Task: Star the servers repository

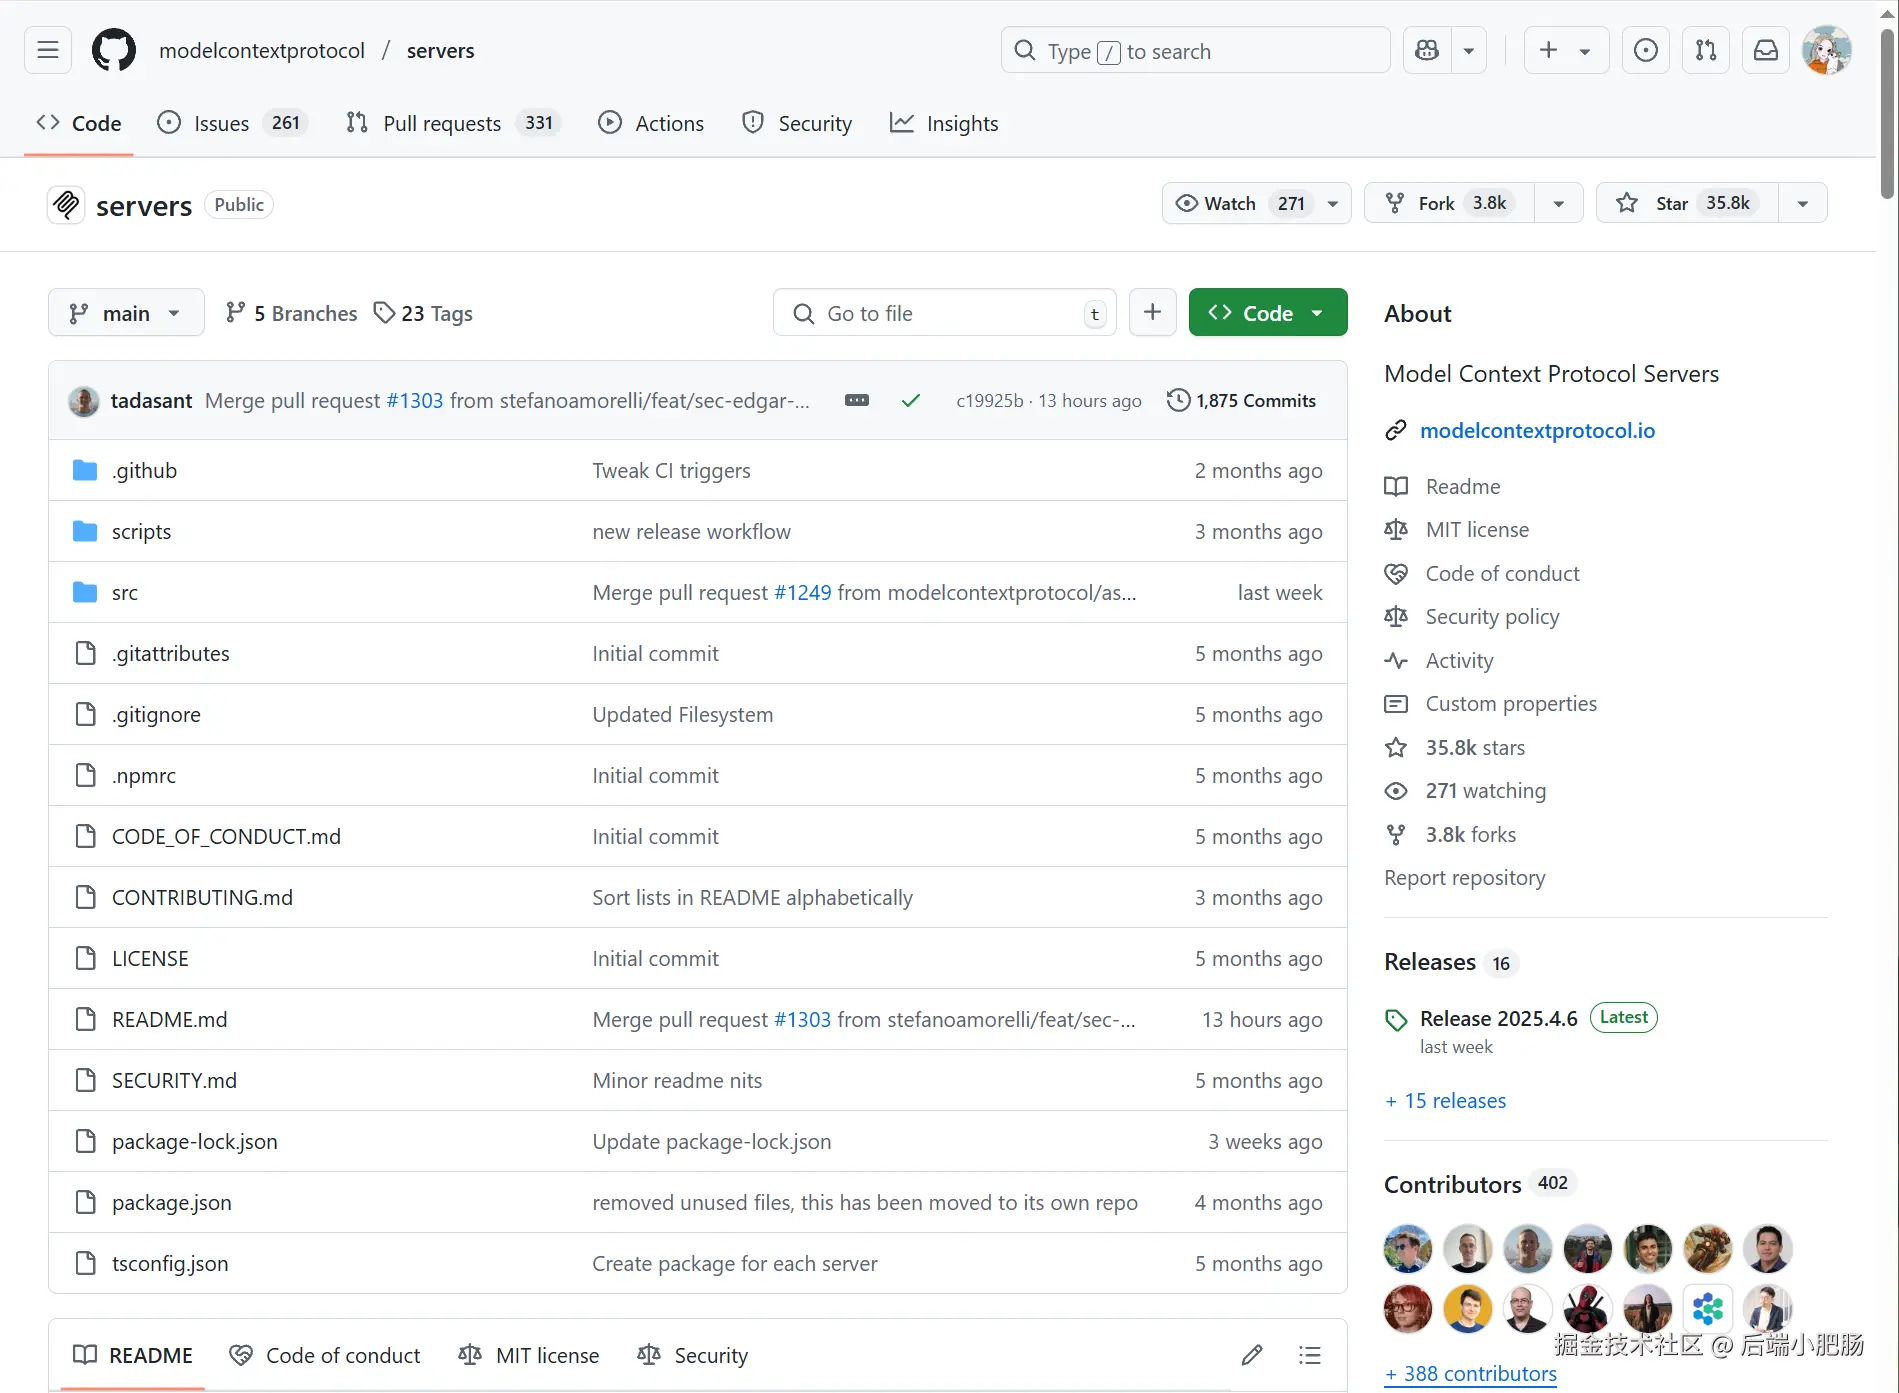Action: click(1687, 203)
